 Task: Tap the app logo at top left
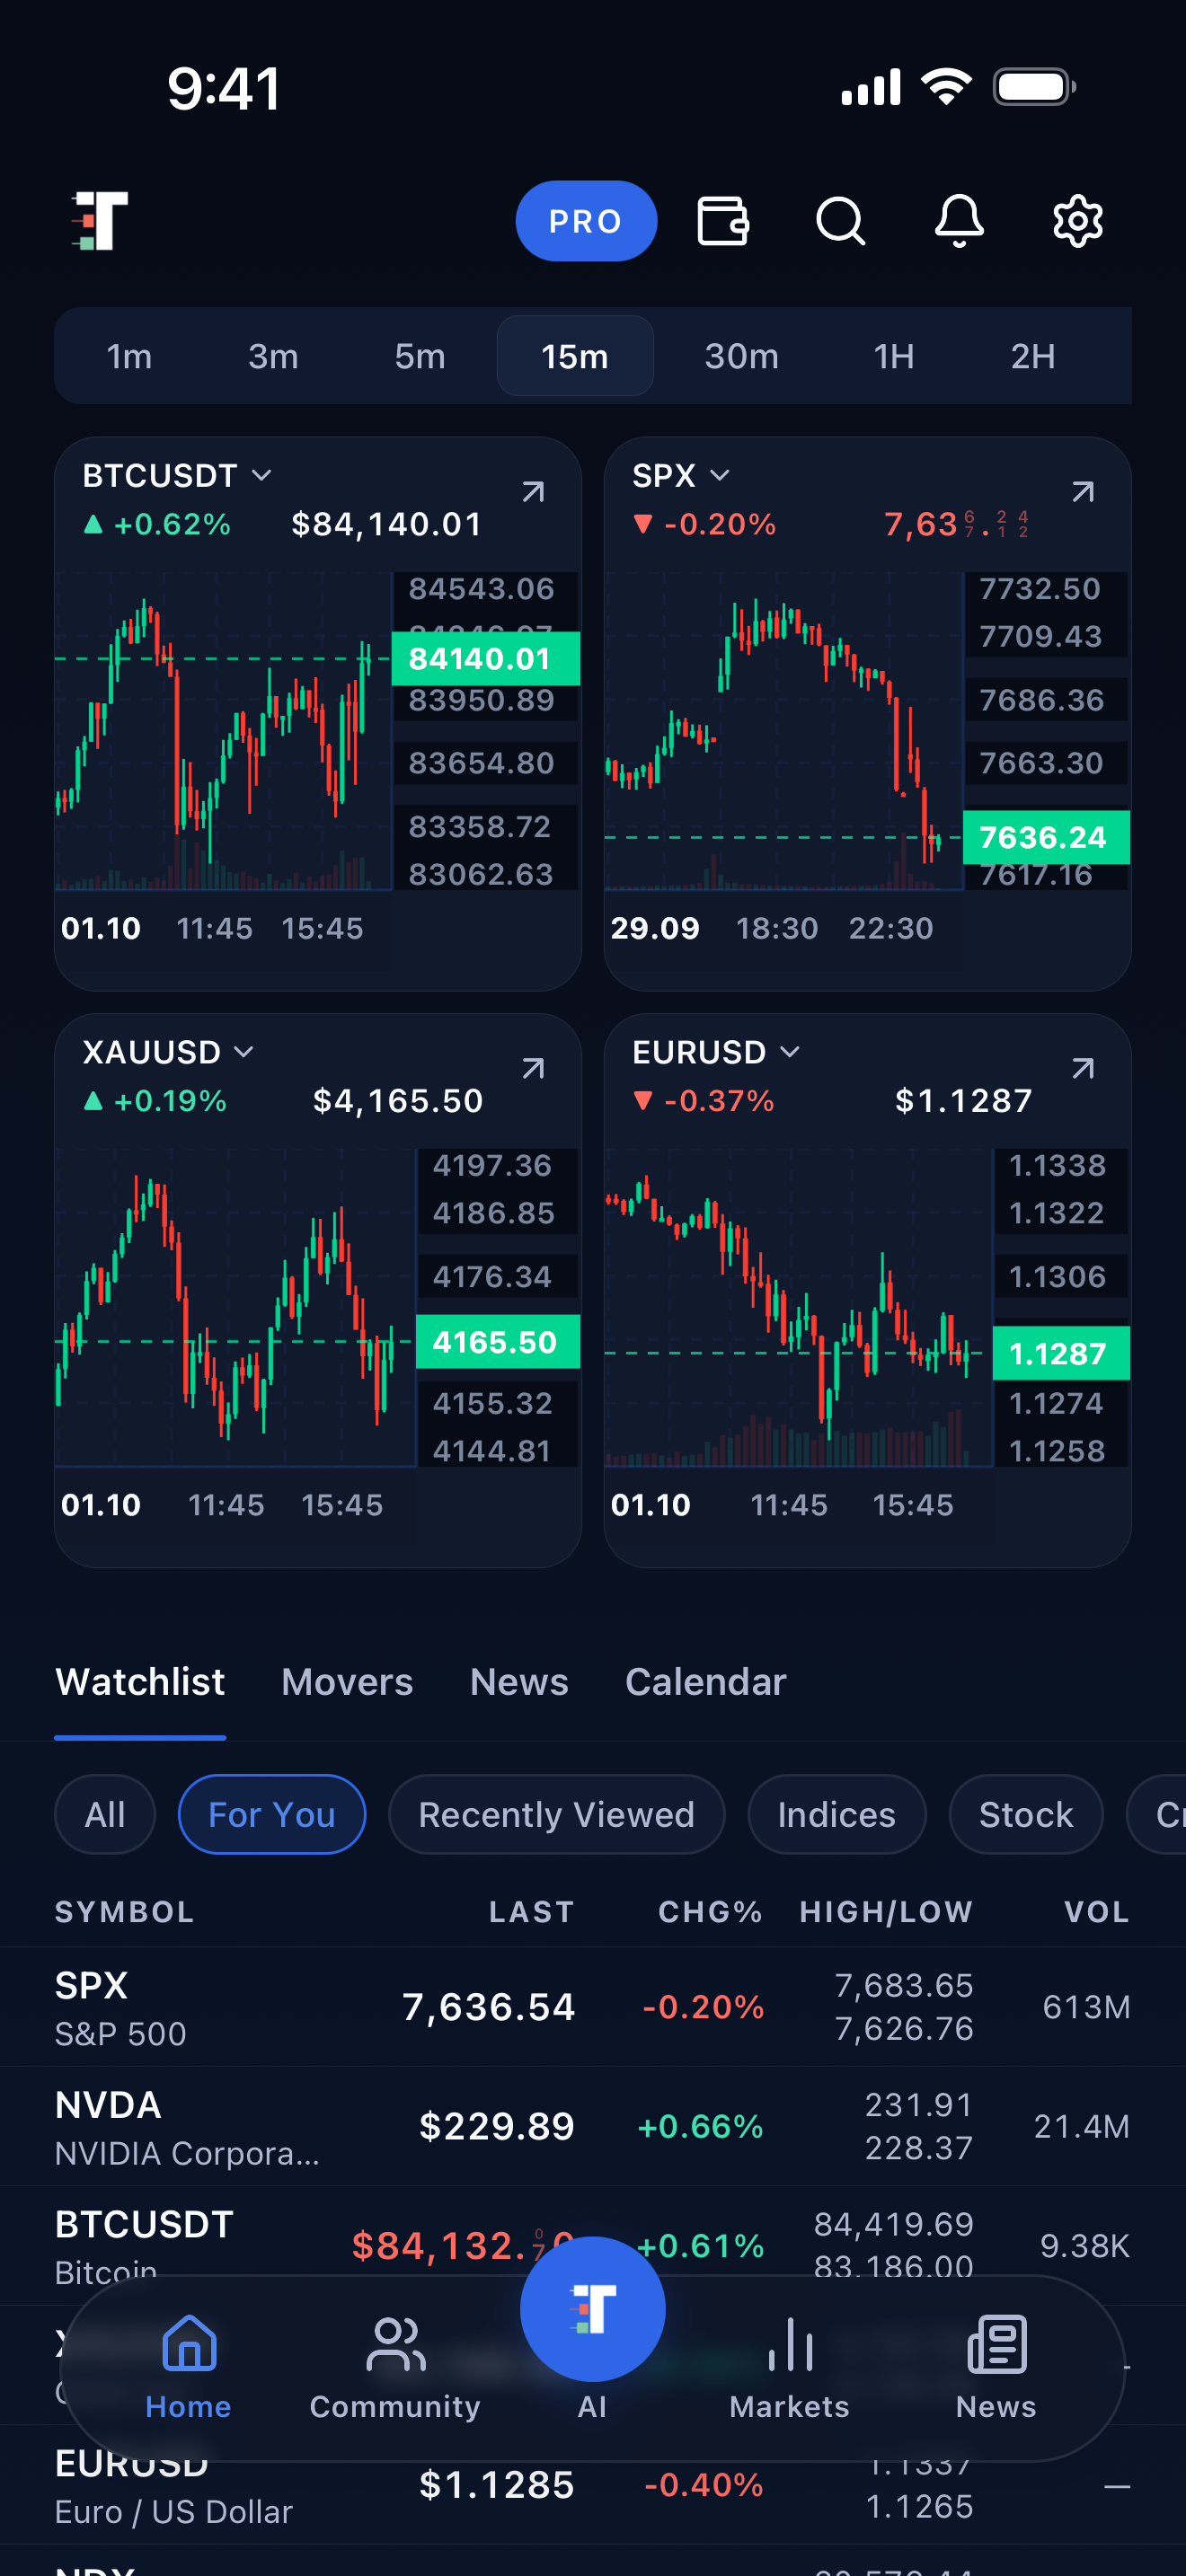(100, 220)
